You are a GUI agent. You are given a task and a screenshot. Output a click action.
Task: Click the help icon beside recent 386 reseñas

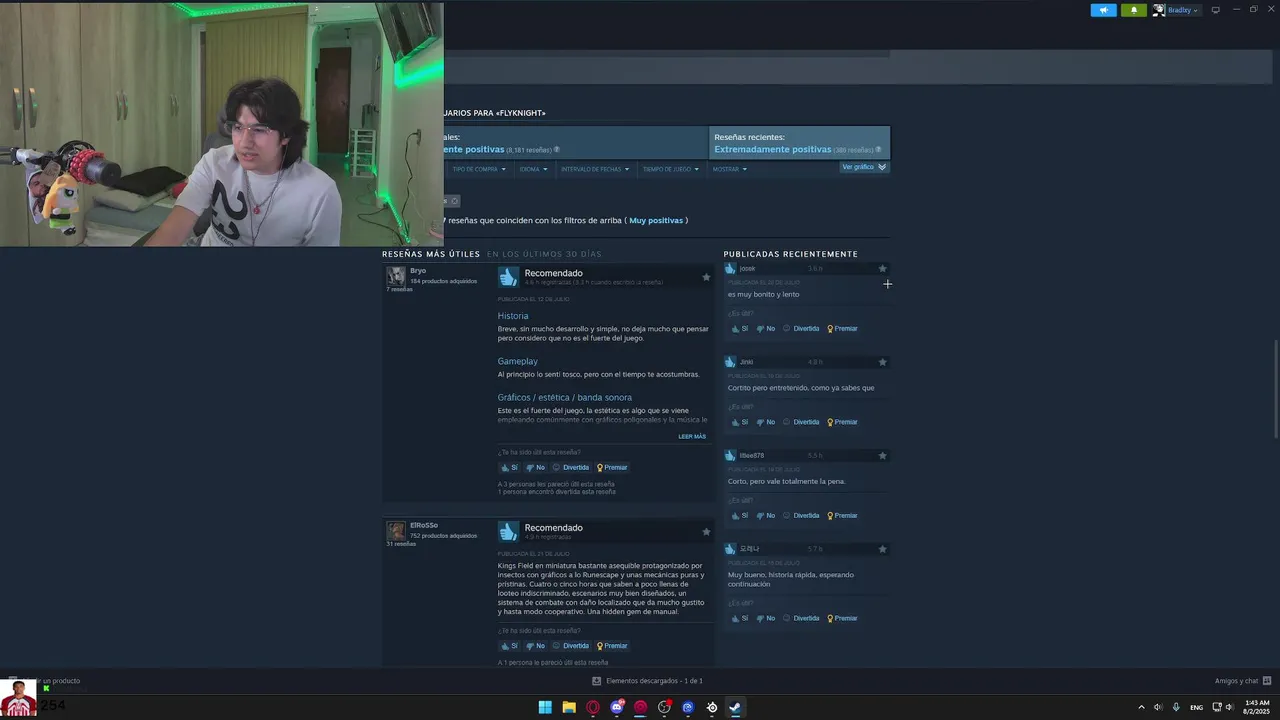coord(878,150)
